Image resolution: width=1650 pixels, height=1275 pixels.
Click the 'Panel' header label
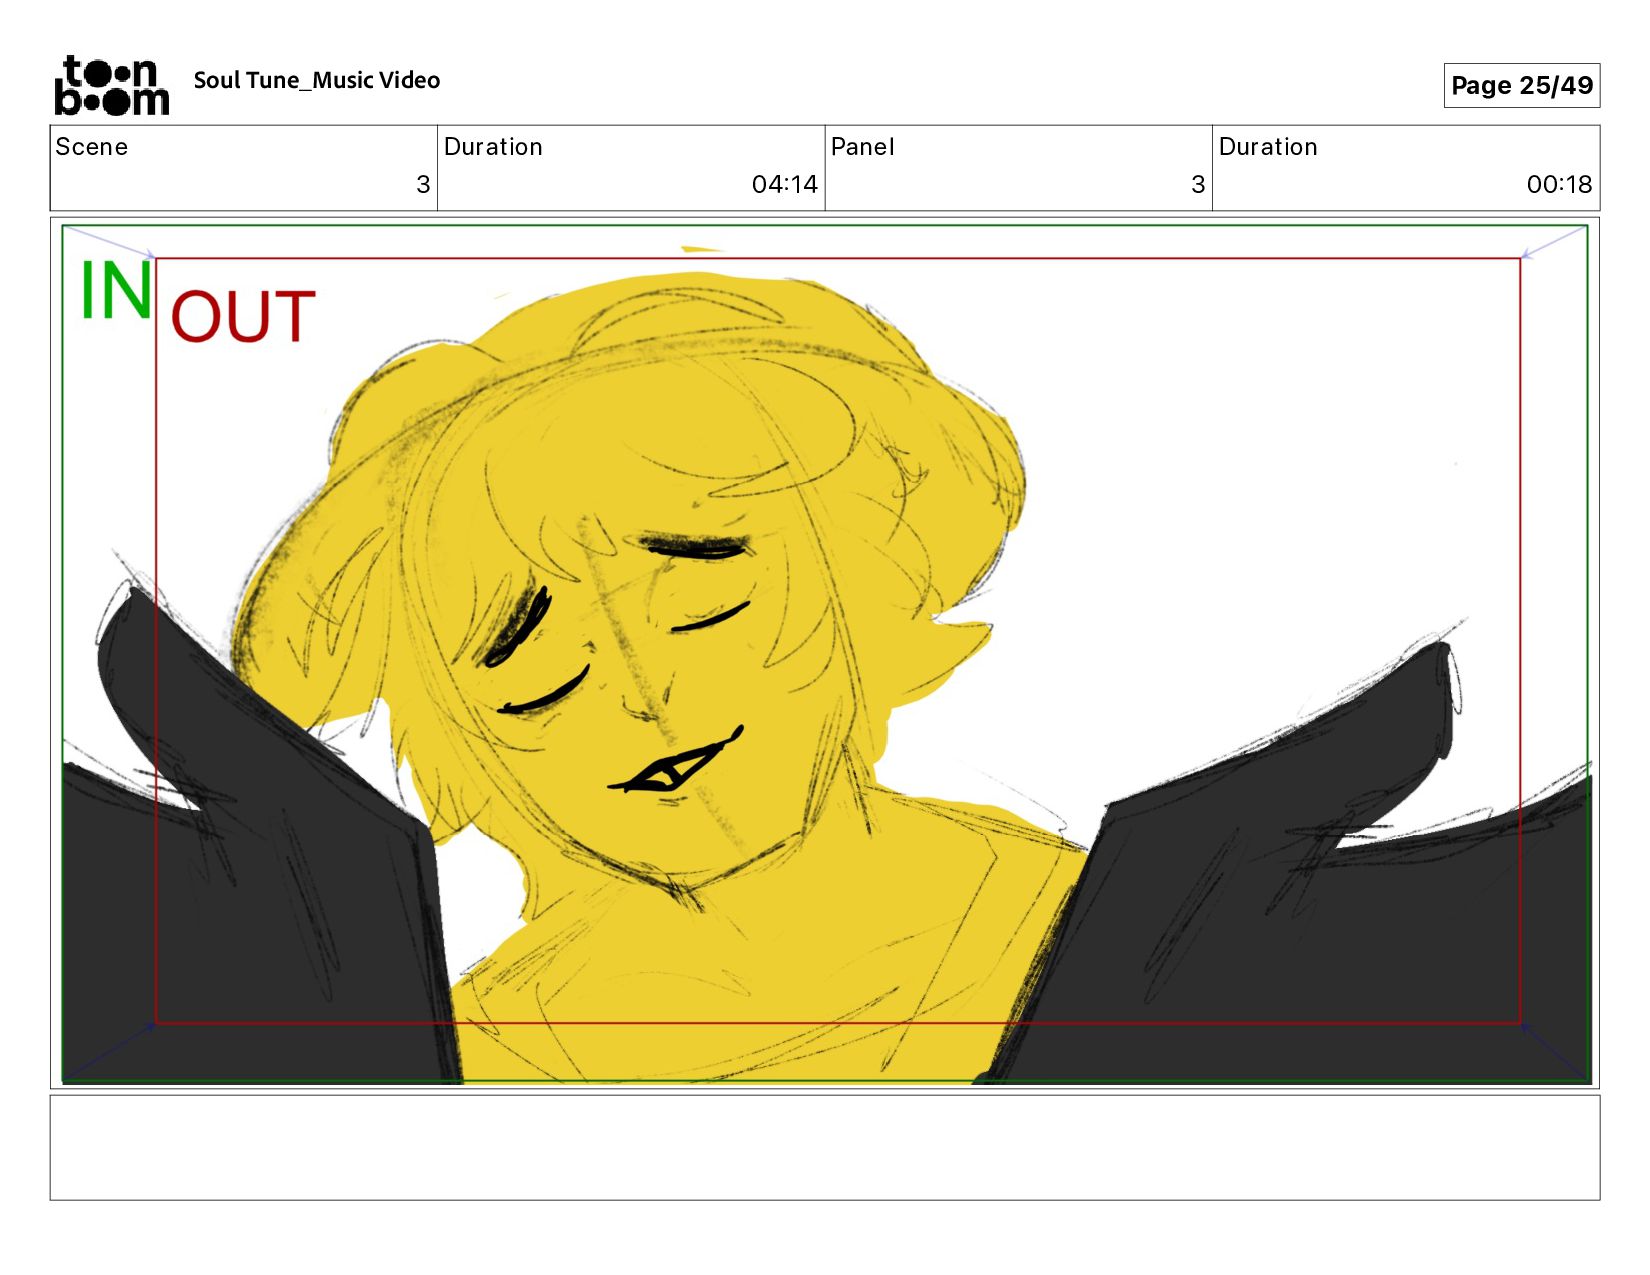862,147
